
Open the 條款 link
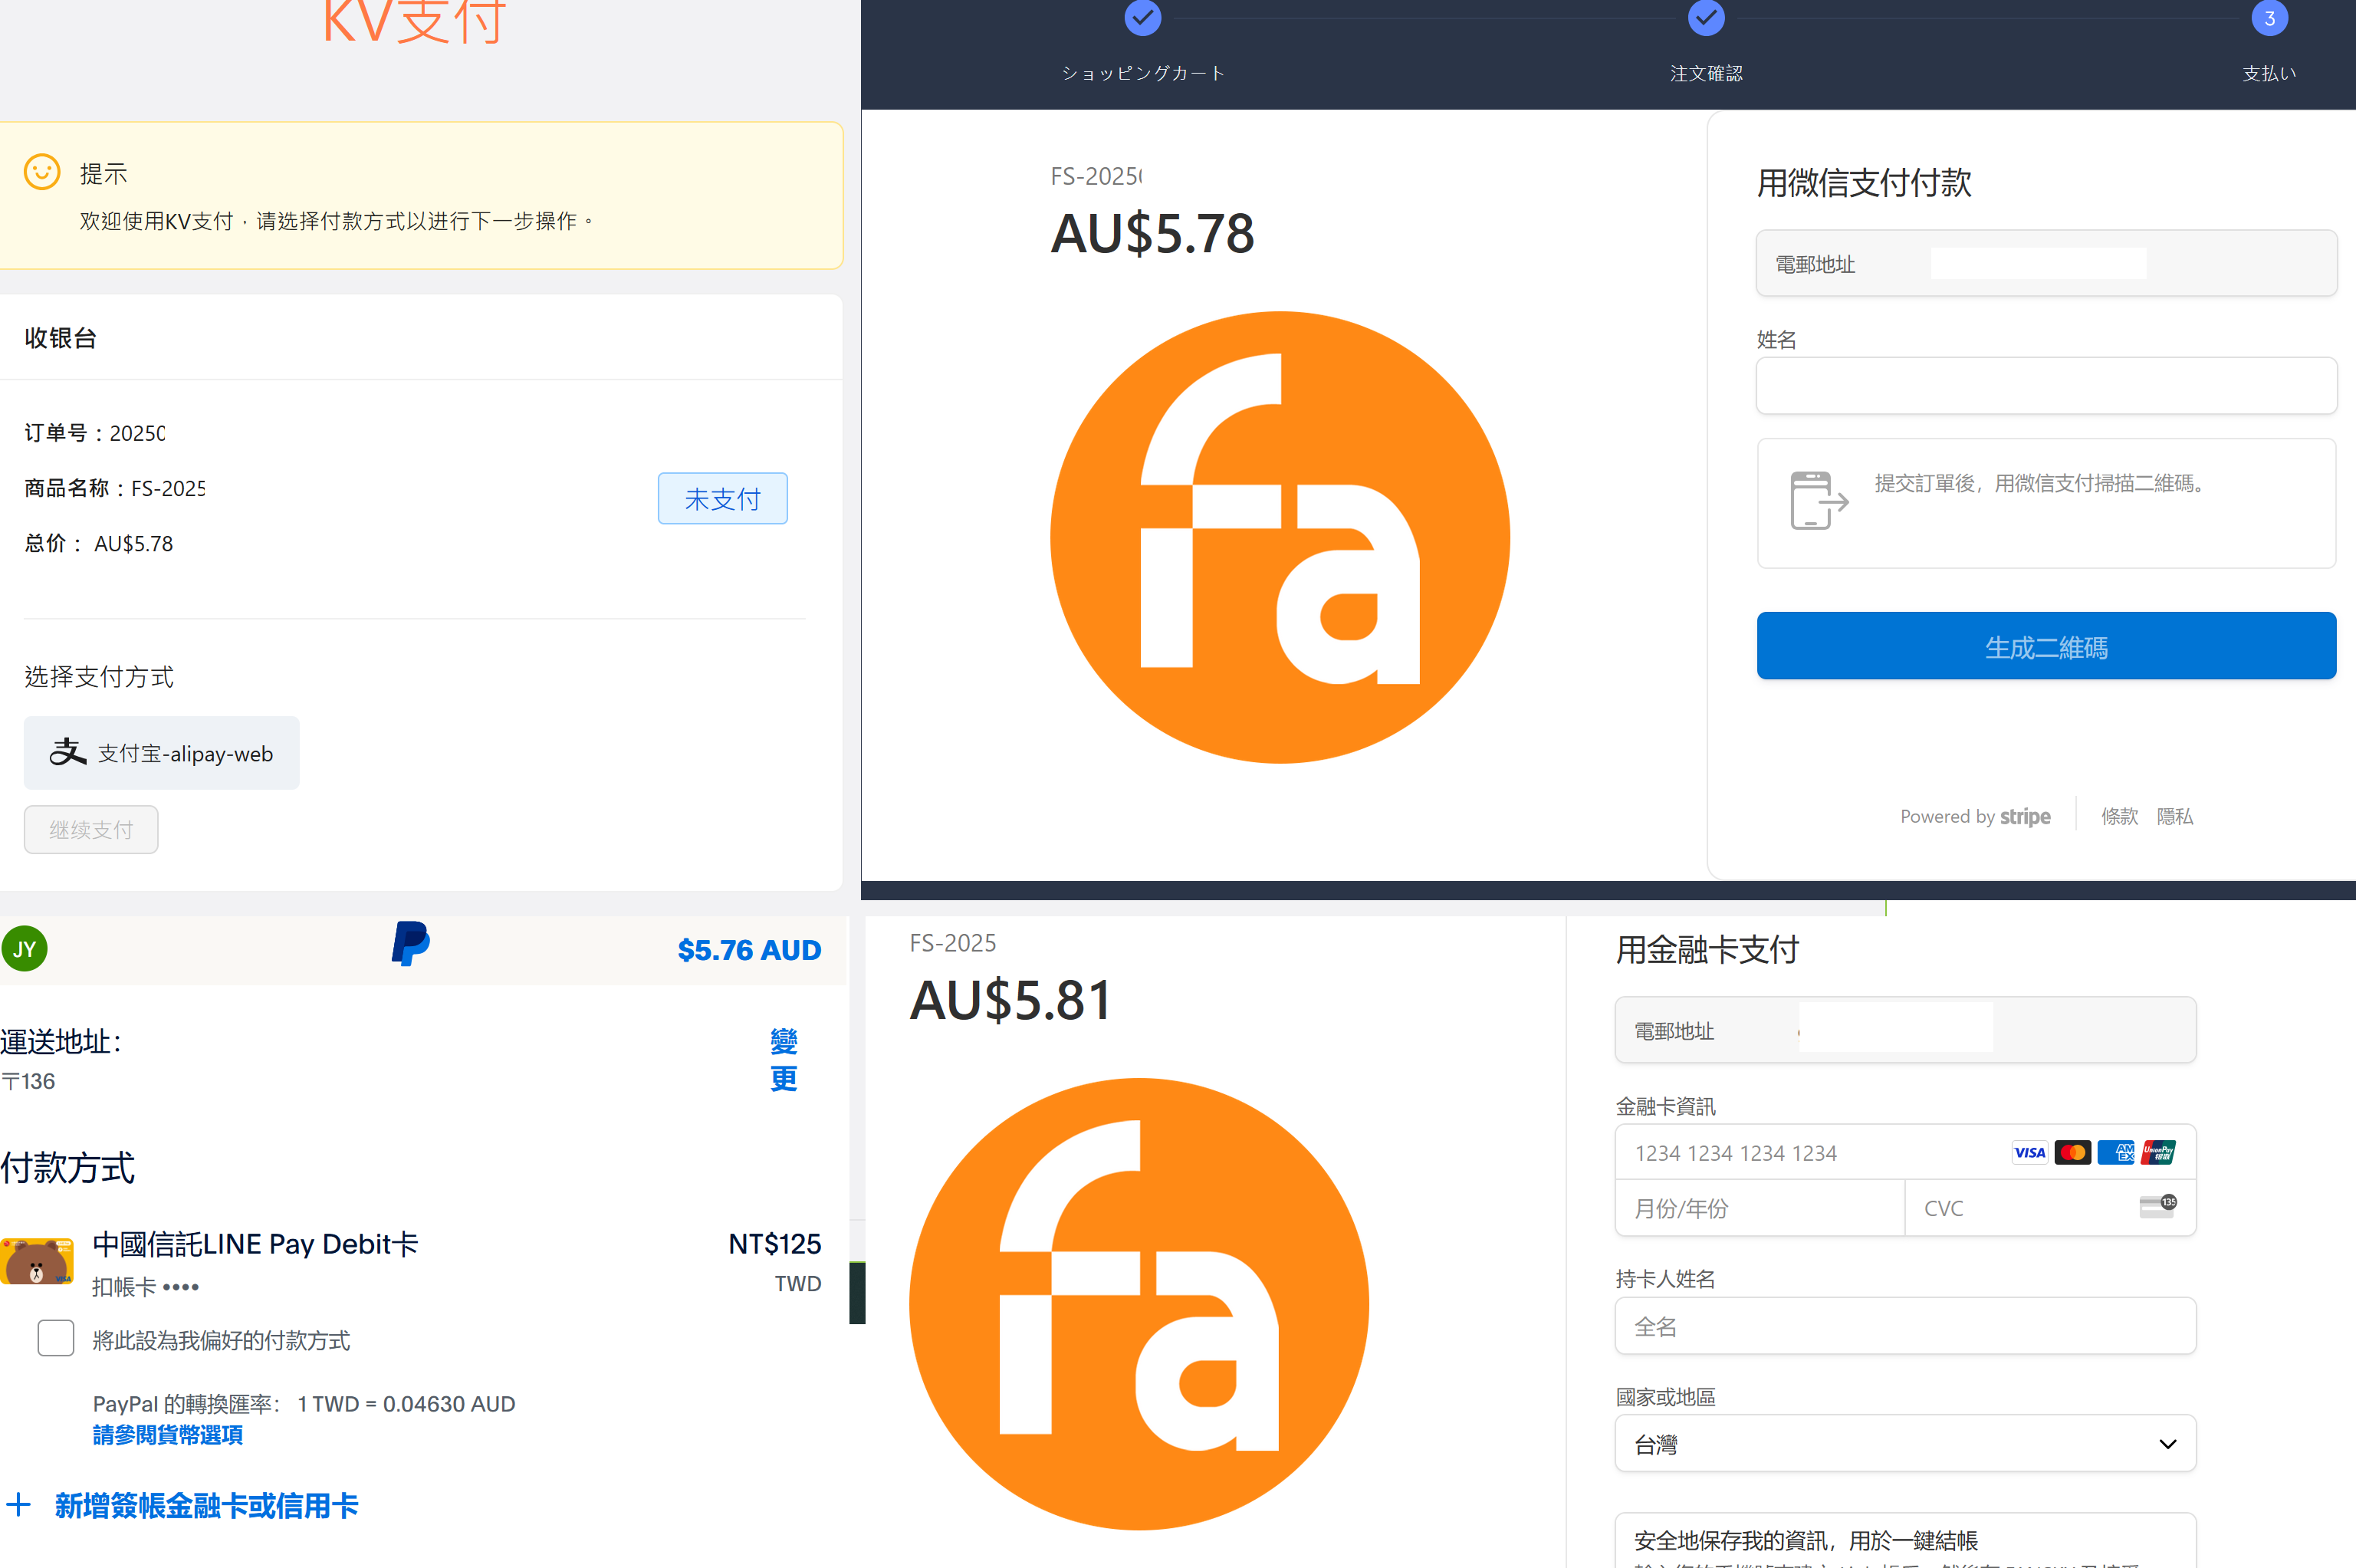(2119, 816)
